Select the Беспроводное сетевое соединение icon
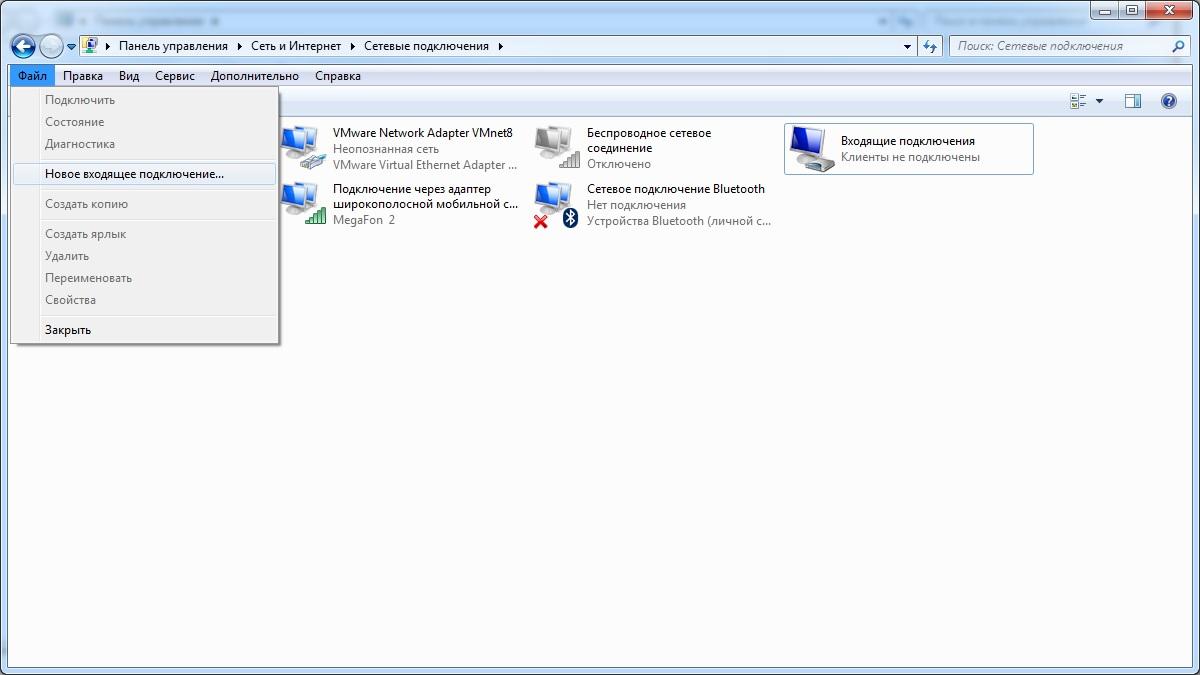 [x=557, y=148]
